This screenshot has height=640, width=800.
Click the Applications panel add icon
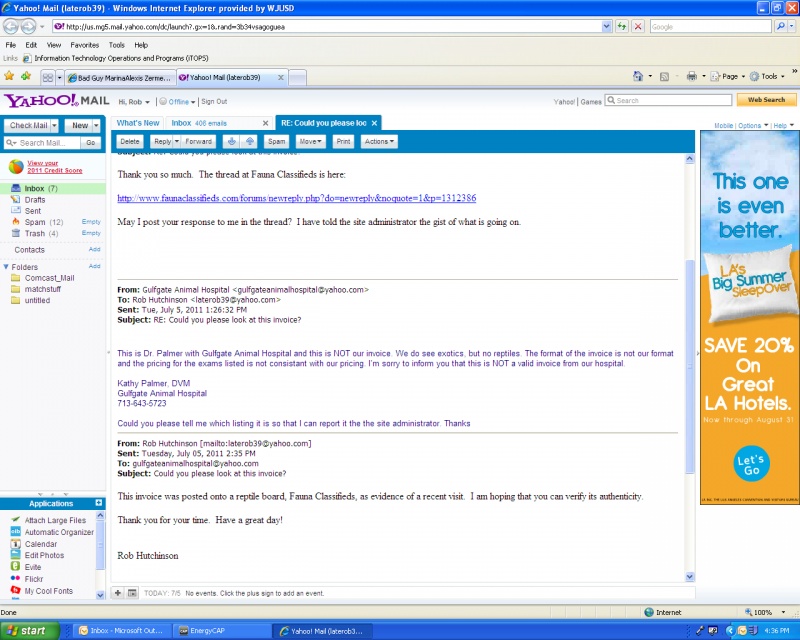pyautogui.click(x=98, y=503)
